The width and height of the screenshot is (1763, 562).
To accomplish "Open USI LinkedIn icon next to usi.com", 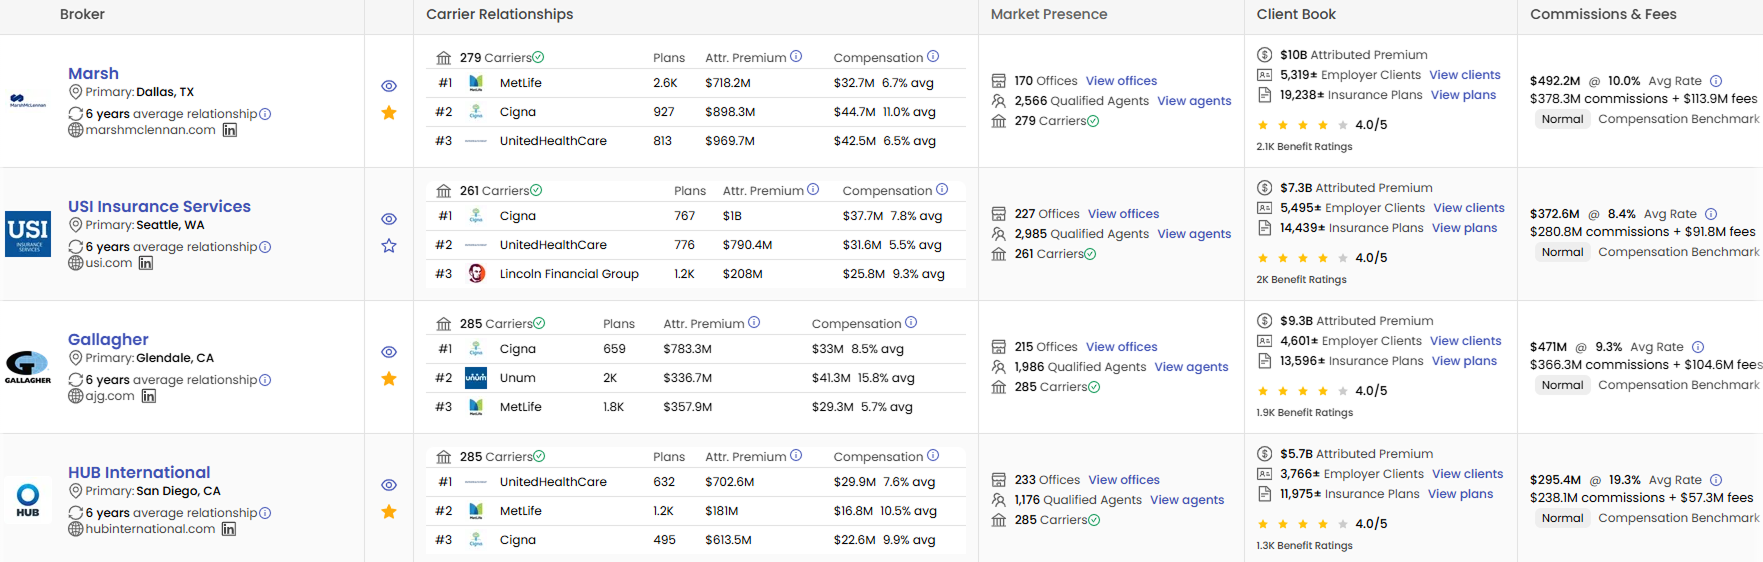I will [x=146, y=263].
